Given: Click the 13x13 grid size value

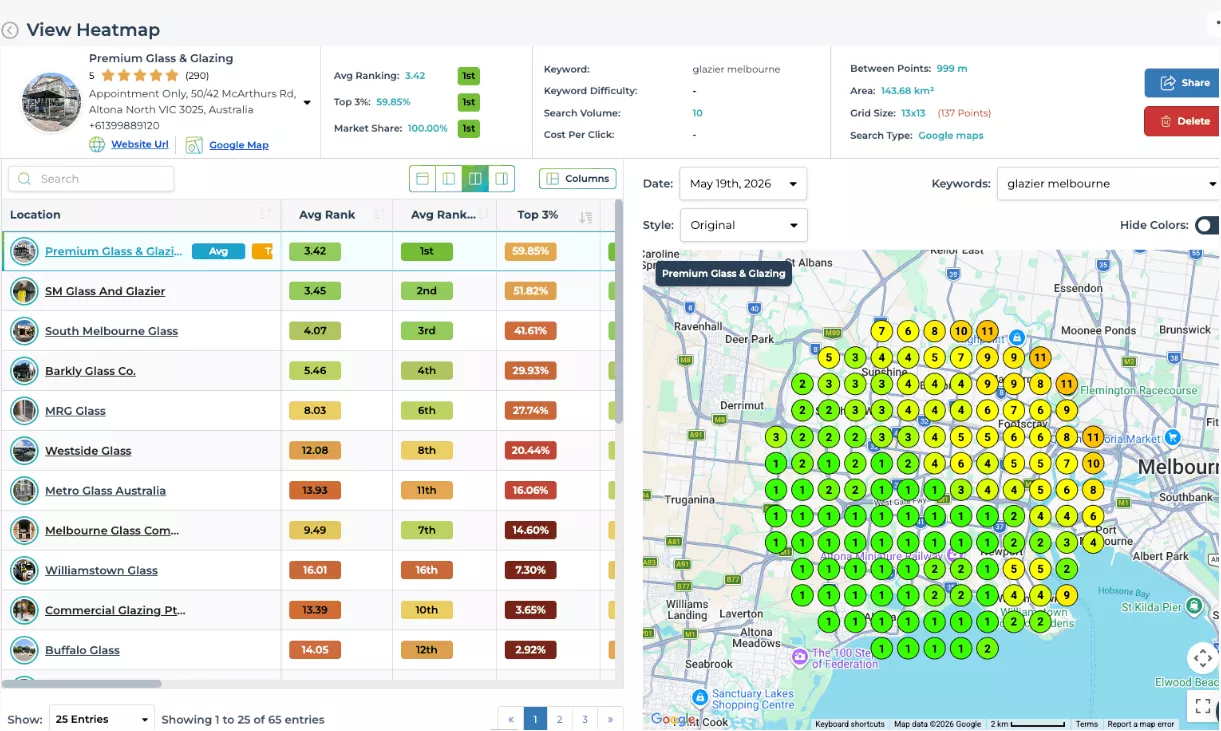Looking at the screenshot, I should [913, 114].
